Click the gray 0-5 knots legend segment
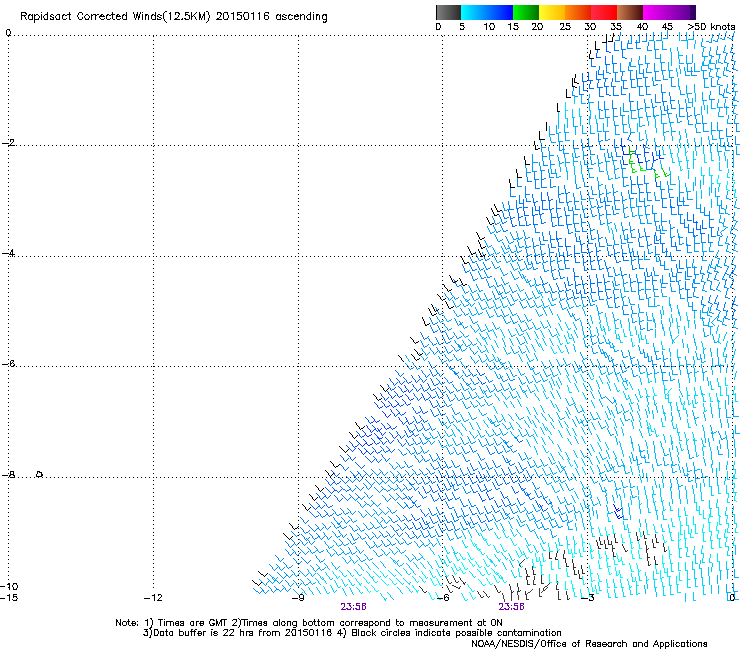This screenshot has width=740, height=650. pyautogui.click(x=448, y=12)
